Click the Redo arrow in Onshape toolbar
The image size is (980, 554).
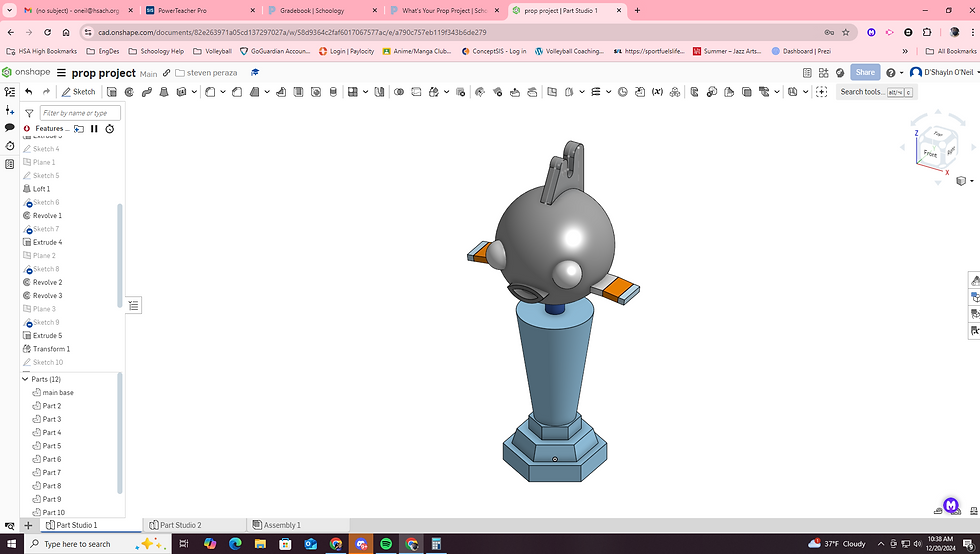46,92
